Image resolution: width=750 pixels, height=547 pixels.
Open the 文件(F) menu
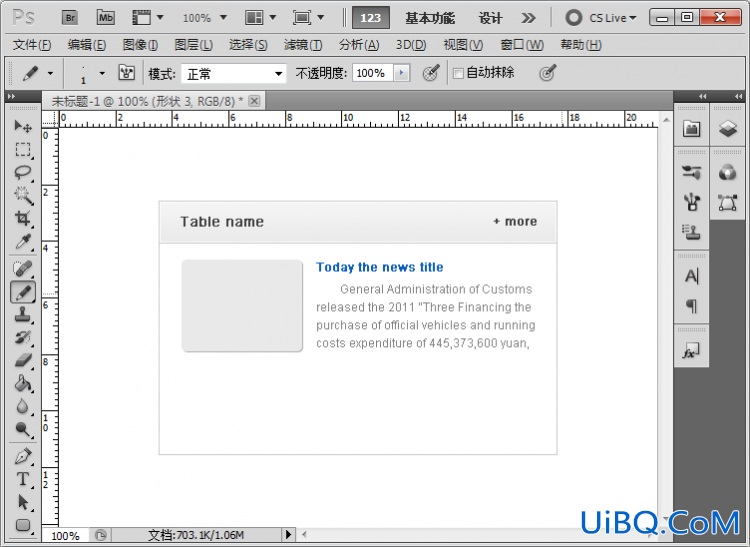click(x=32, y=45)
